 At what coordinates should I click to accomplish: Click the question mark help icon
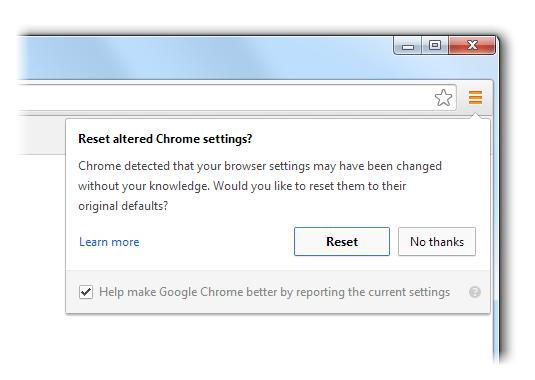pyautogui.click(x=475, y=292)
